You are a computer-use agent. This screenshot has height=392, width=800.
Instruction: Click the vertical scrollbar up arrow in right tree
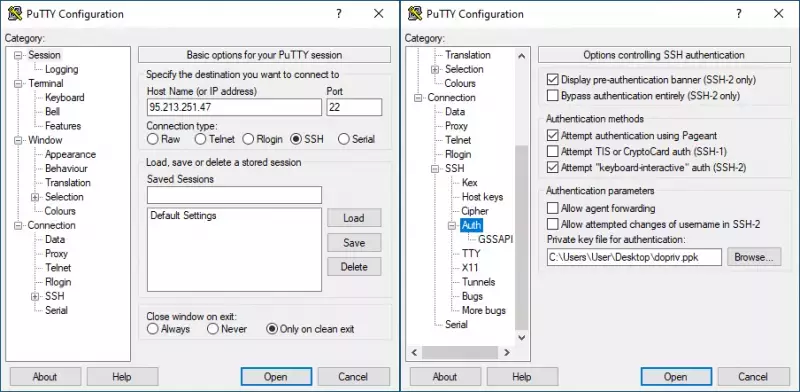[x=521, y=56]
